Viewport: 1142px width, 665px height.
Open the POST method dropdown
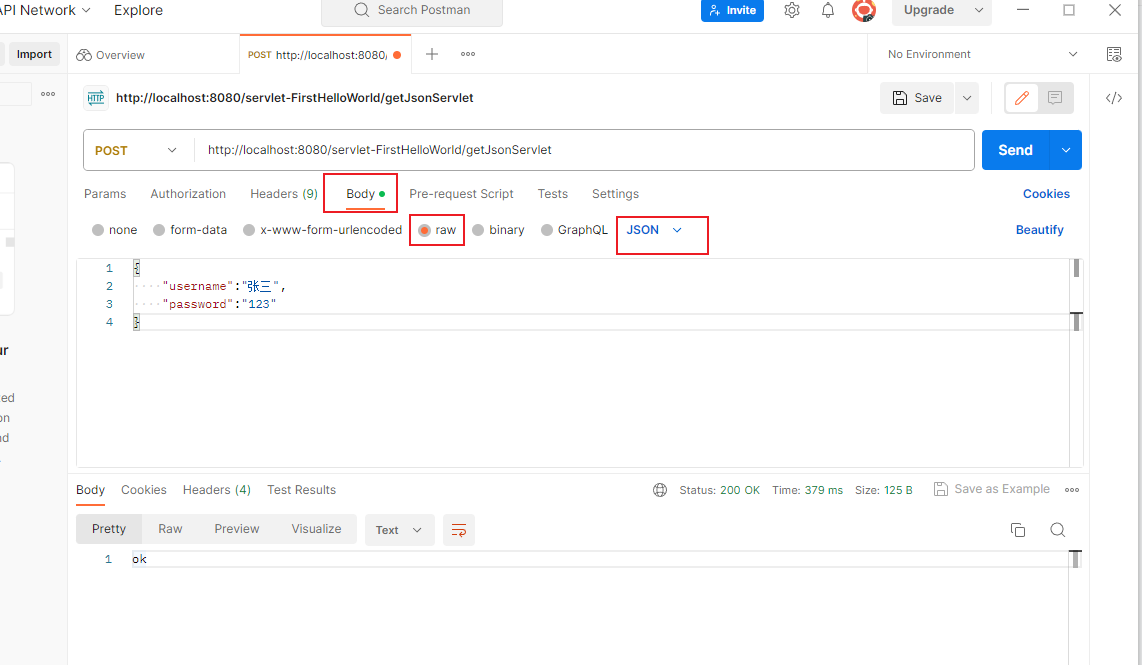pyautogui.click(x=136, y=150)
